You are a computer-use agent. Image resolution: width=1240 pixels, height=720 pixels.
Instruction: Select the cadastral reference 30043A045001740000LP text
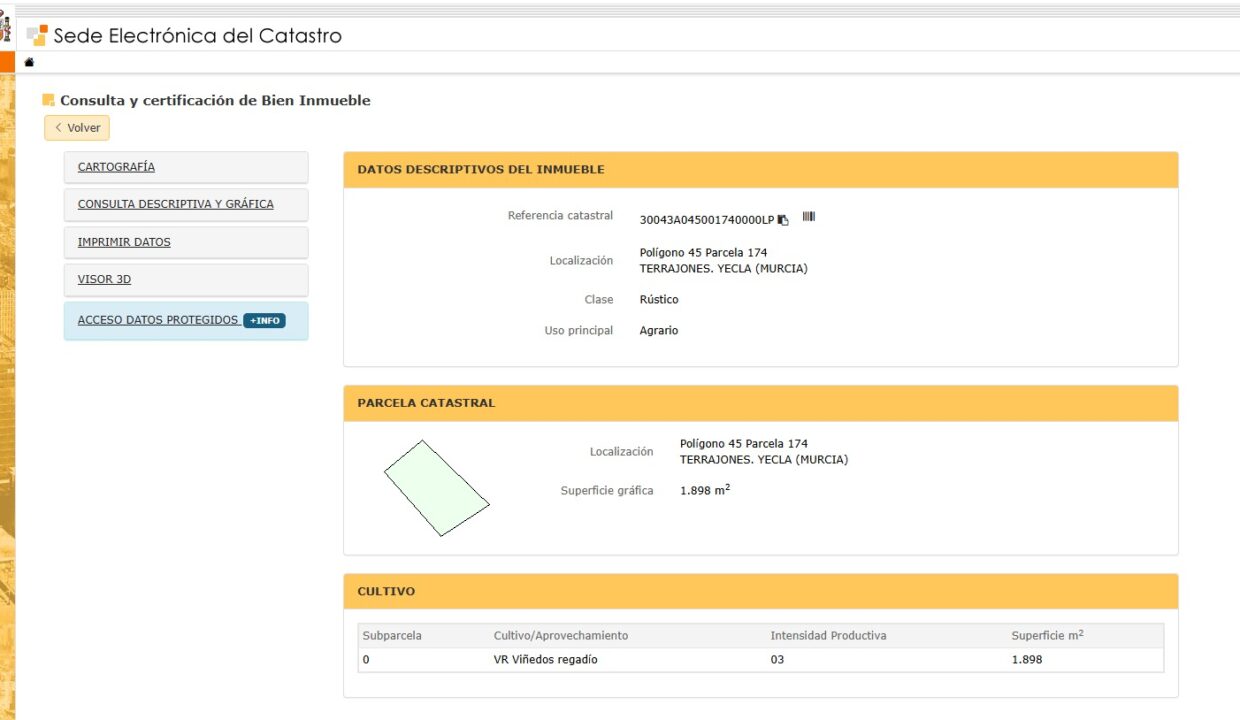click(x=707, y=220)
